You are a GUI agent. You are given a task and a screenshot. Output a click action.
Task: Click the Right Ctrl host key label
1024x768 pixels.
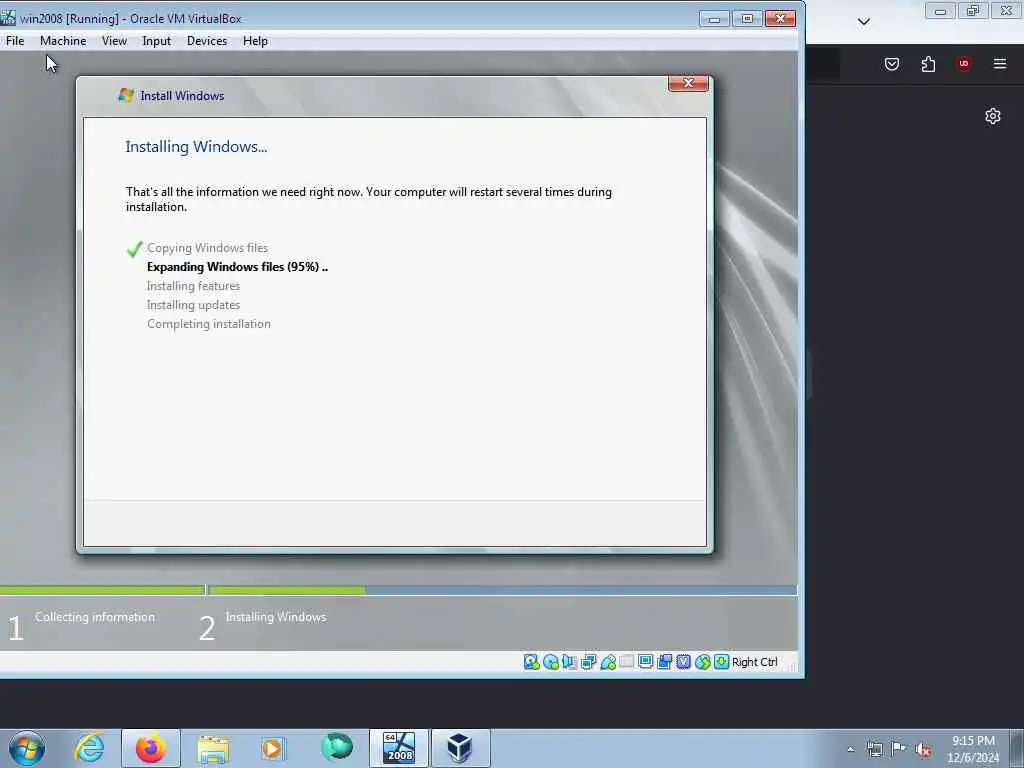754,662
